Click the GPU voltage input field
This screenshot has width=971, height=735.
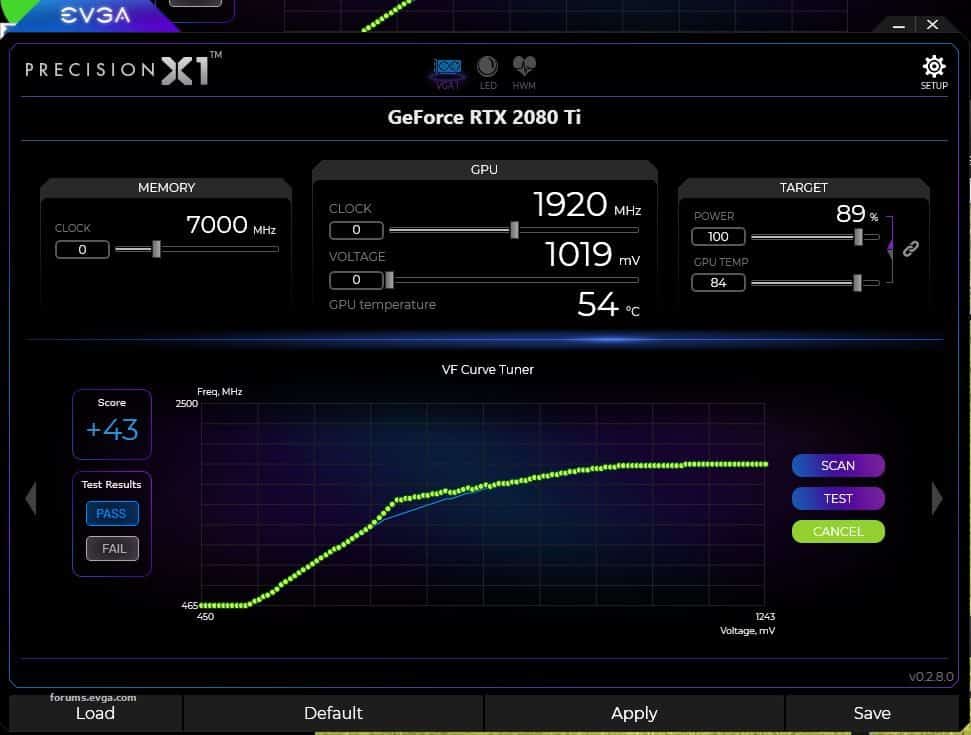pos(357,280)
